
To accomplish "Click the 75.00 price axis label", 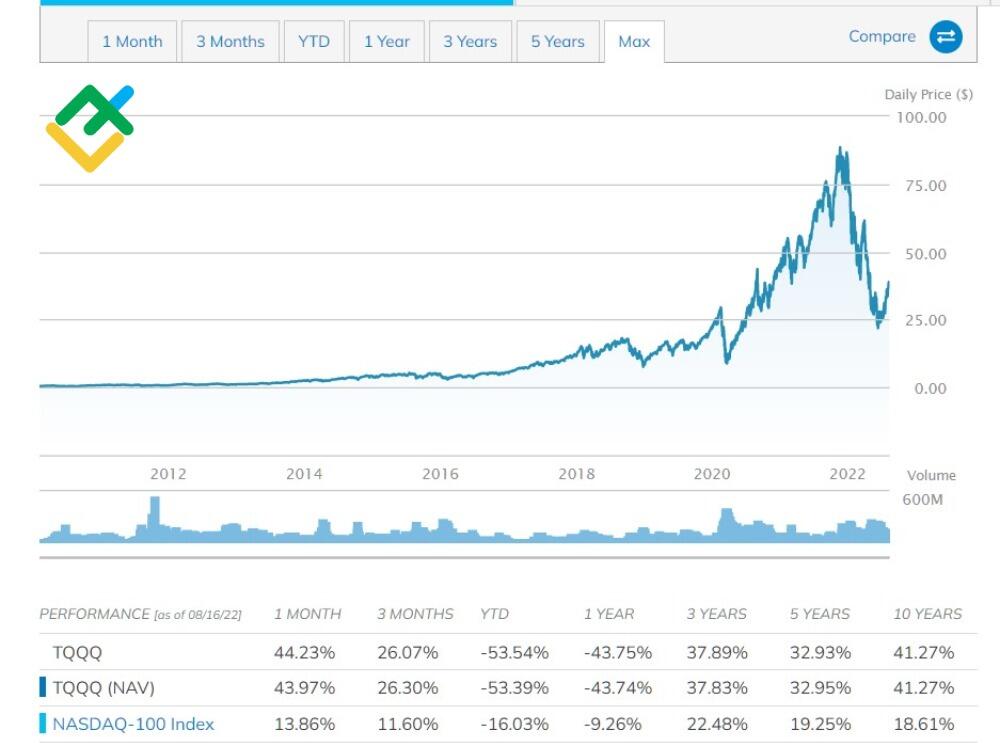I will [x=925, y=186].
